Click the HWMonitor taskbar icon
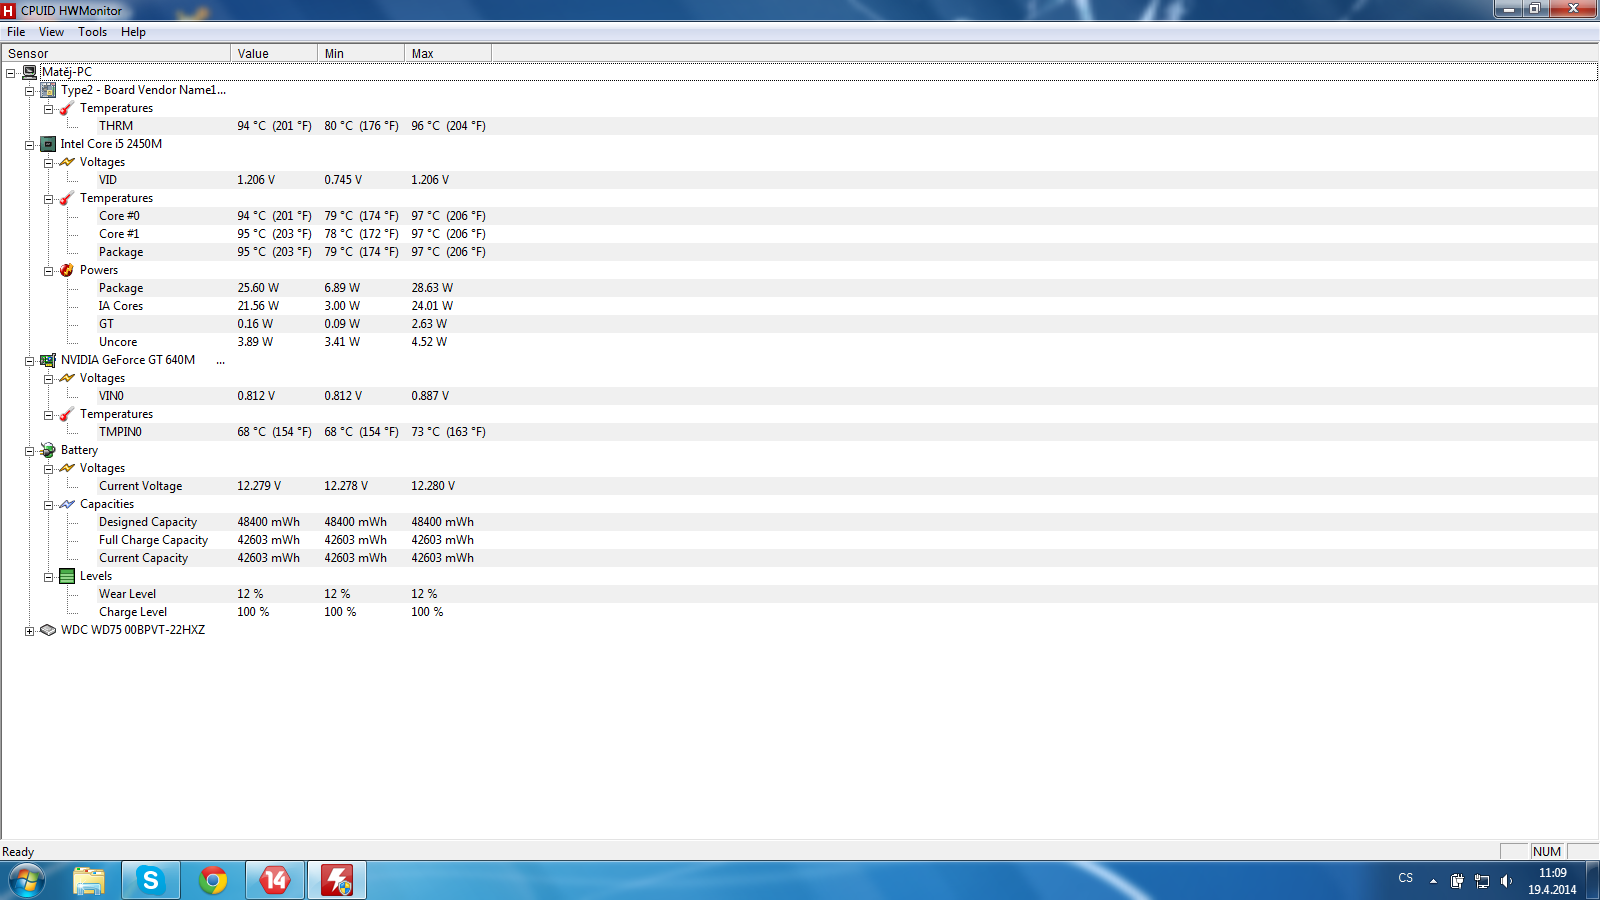Viewport: 1600px width, 900px height. click(337, 881)
